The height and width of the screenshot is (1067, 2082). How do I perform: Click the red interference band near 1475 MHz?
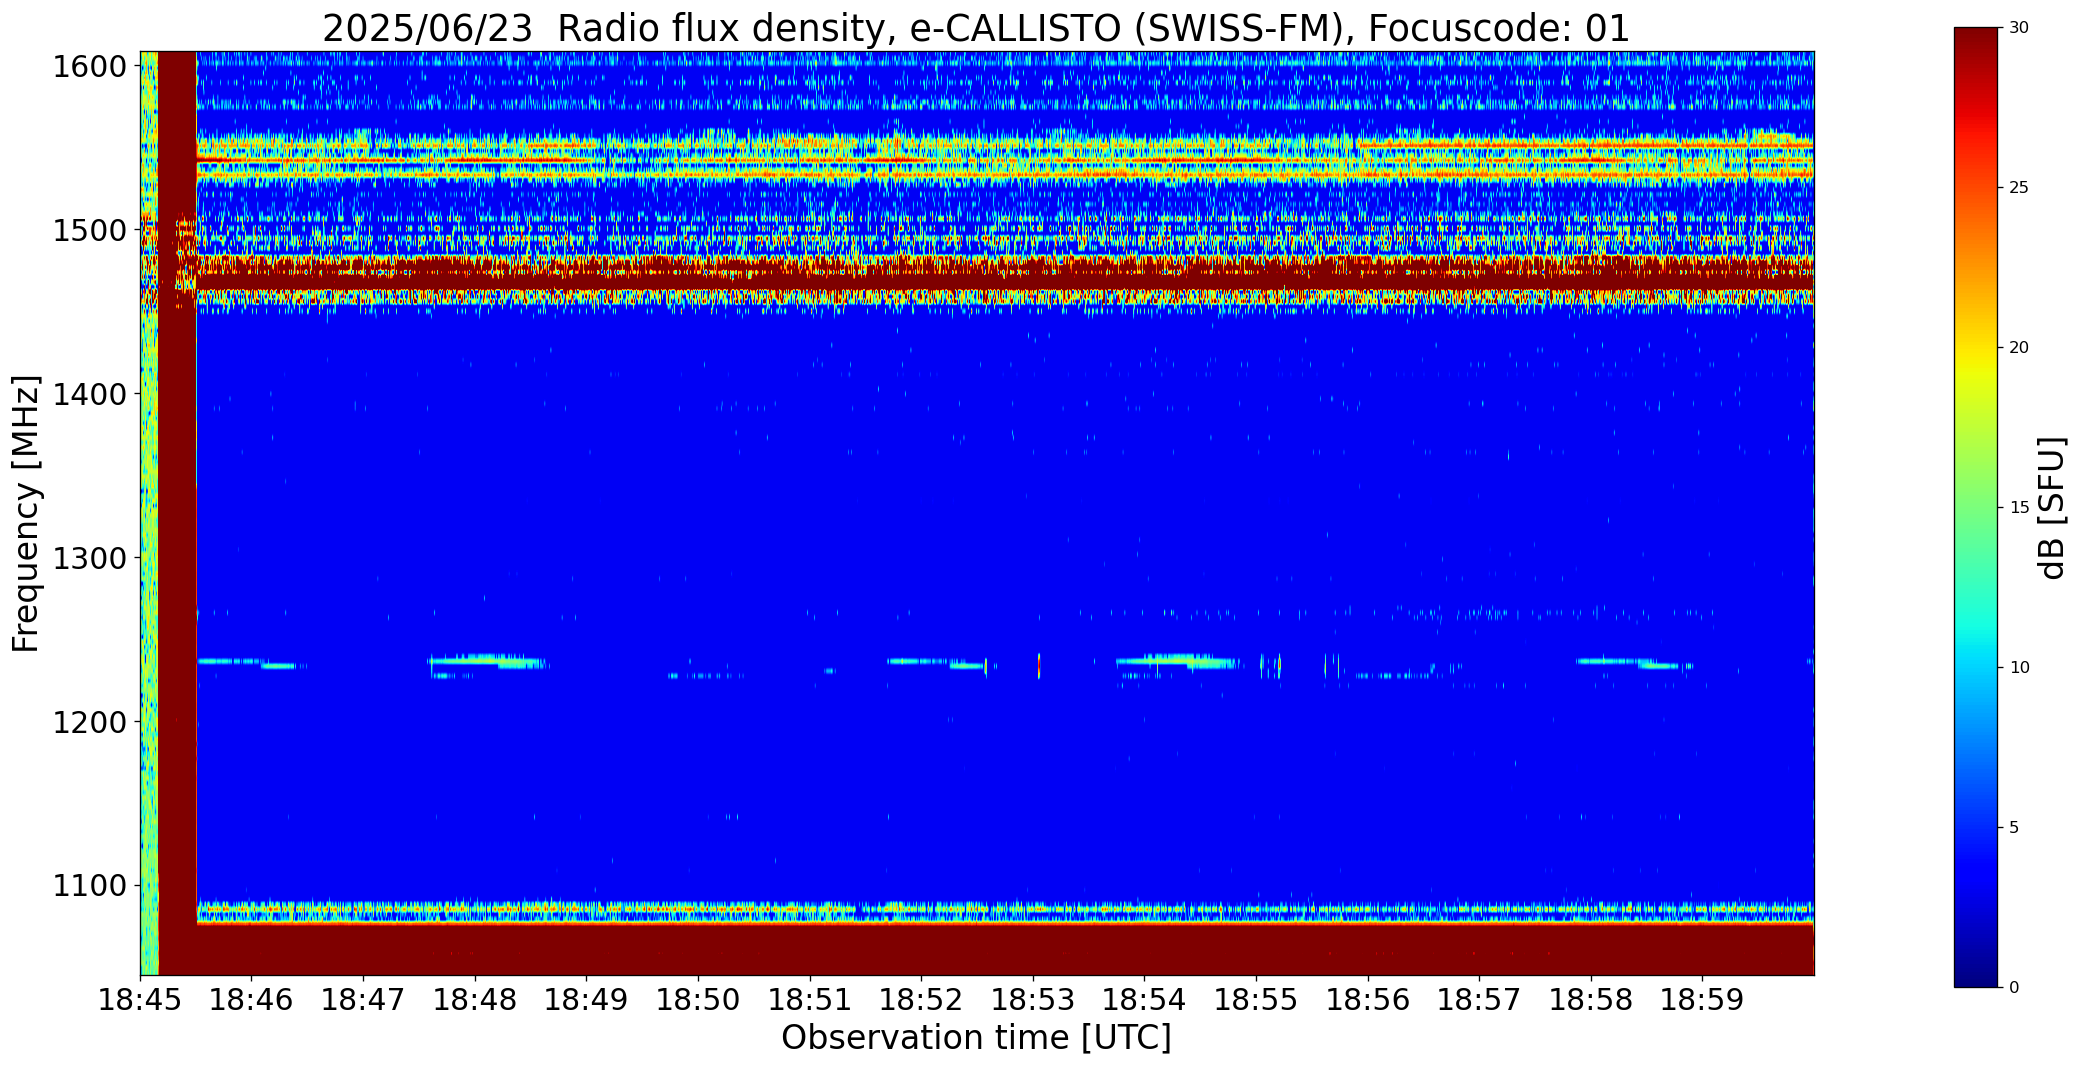coord(1005,272)
